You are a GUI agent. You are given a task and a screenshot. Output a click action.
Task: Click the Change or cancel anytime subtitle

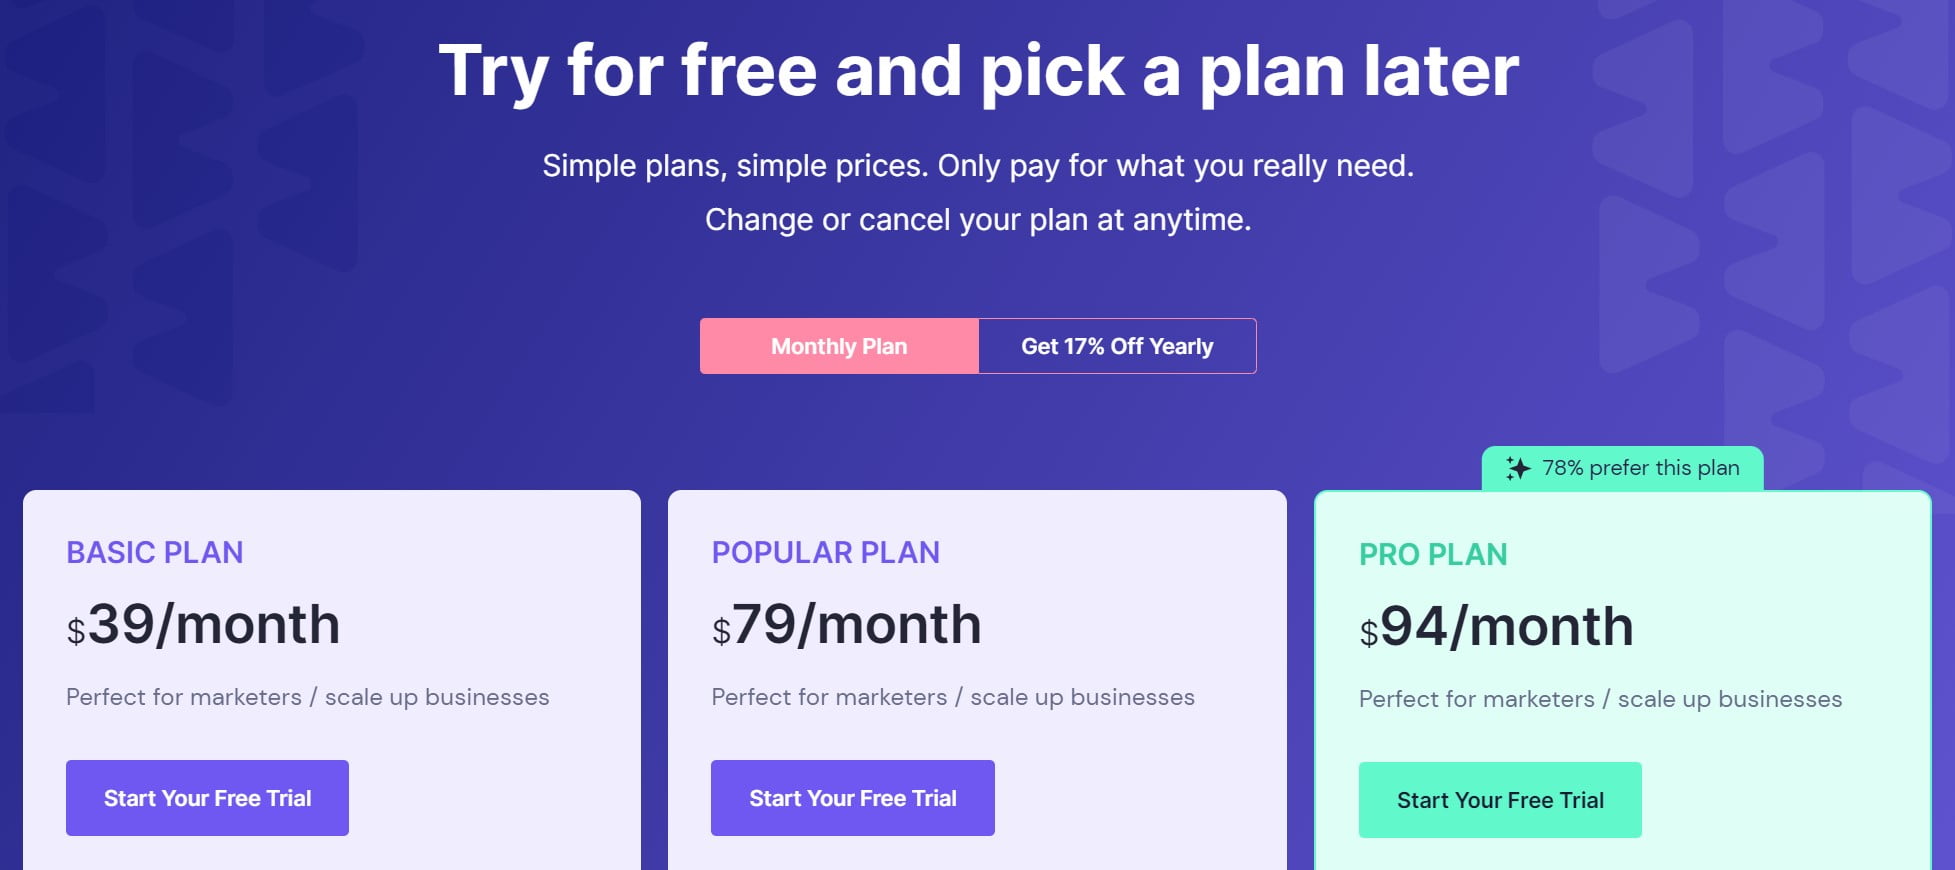[977, 219]
